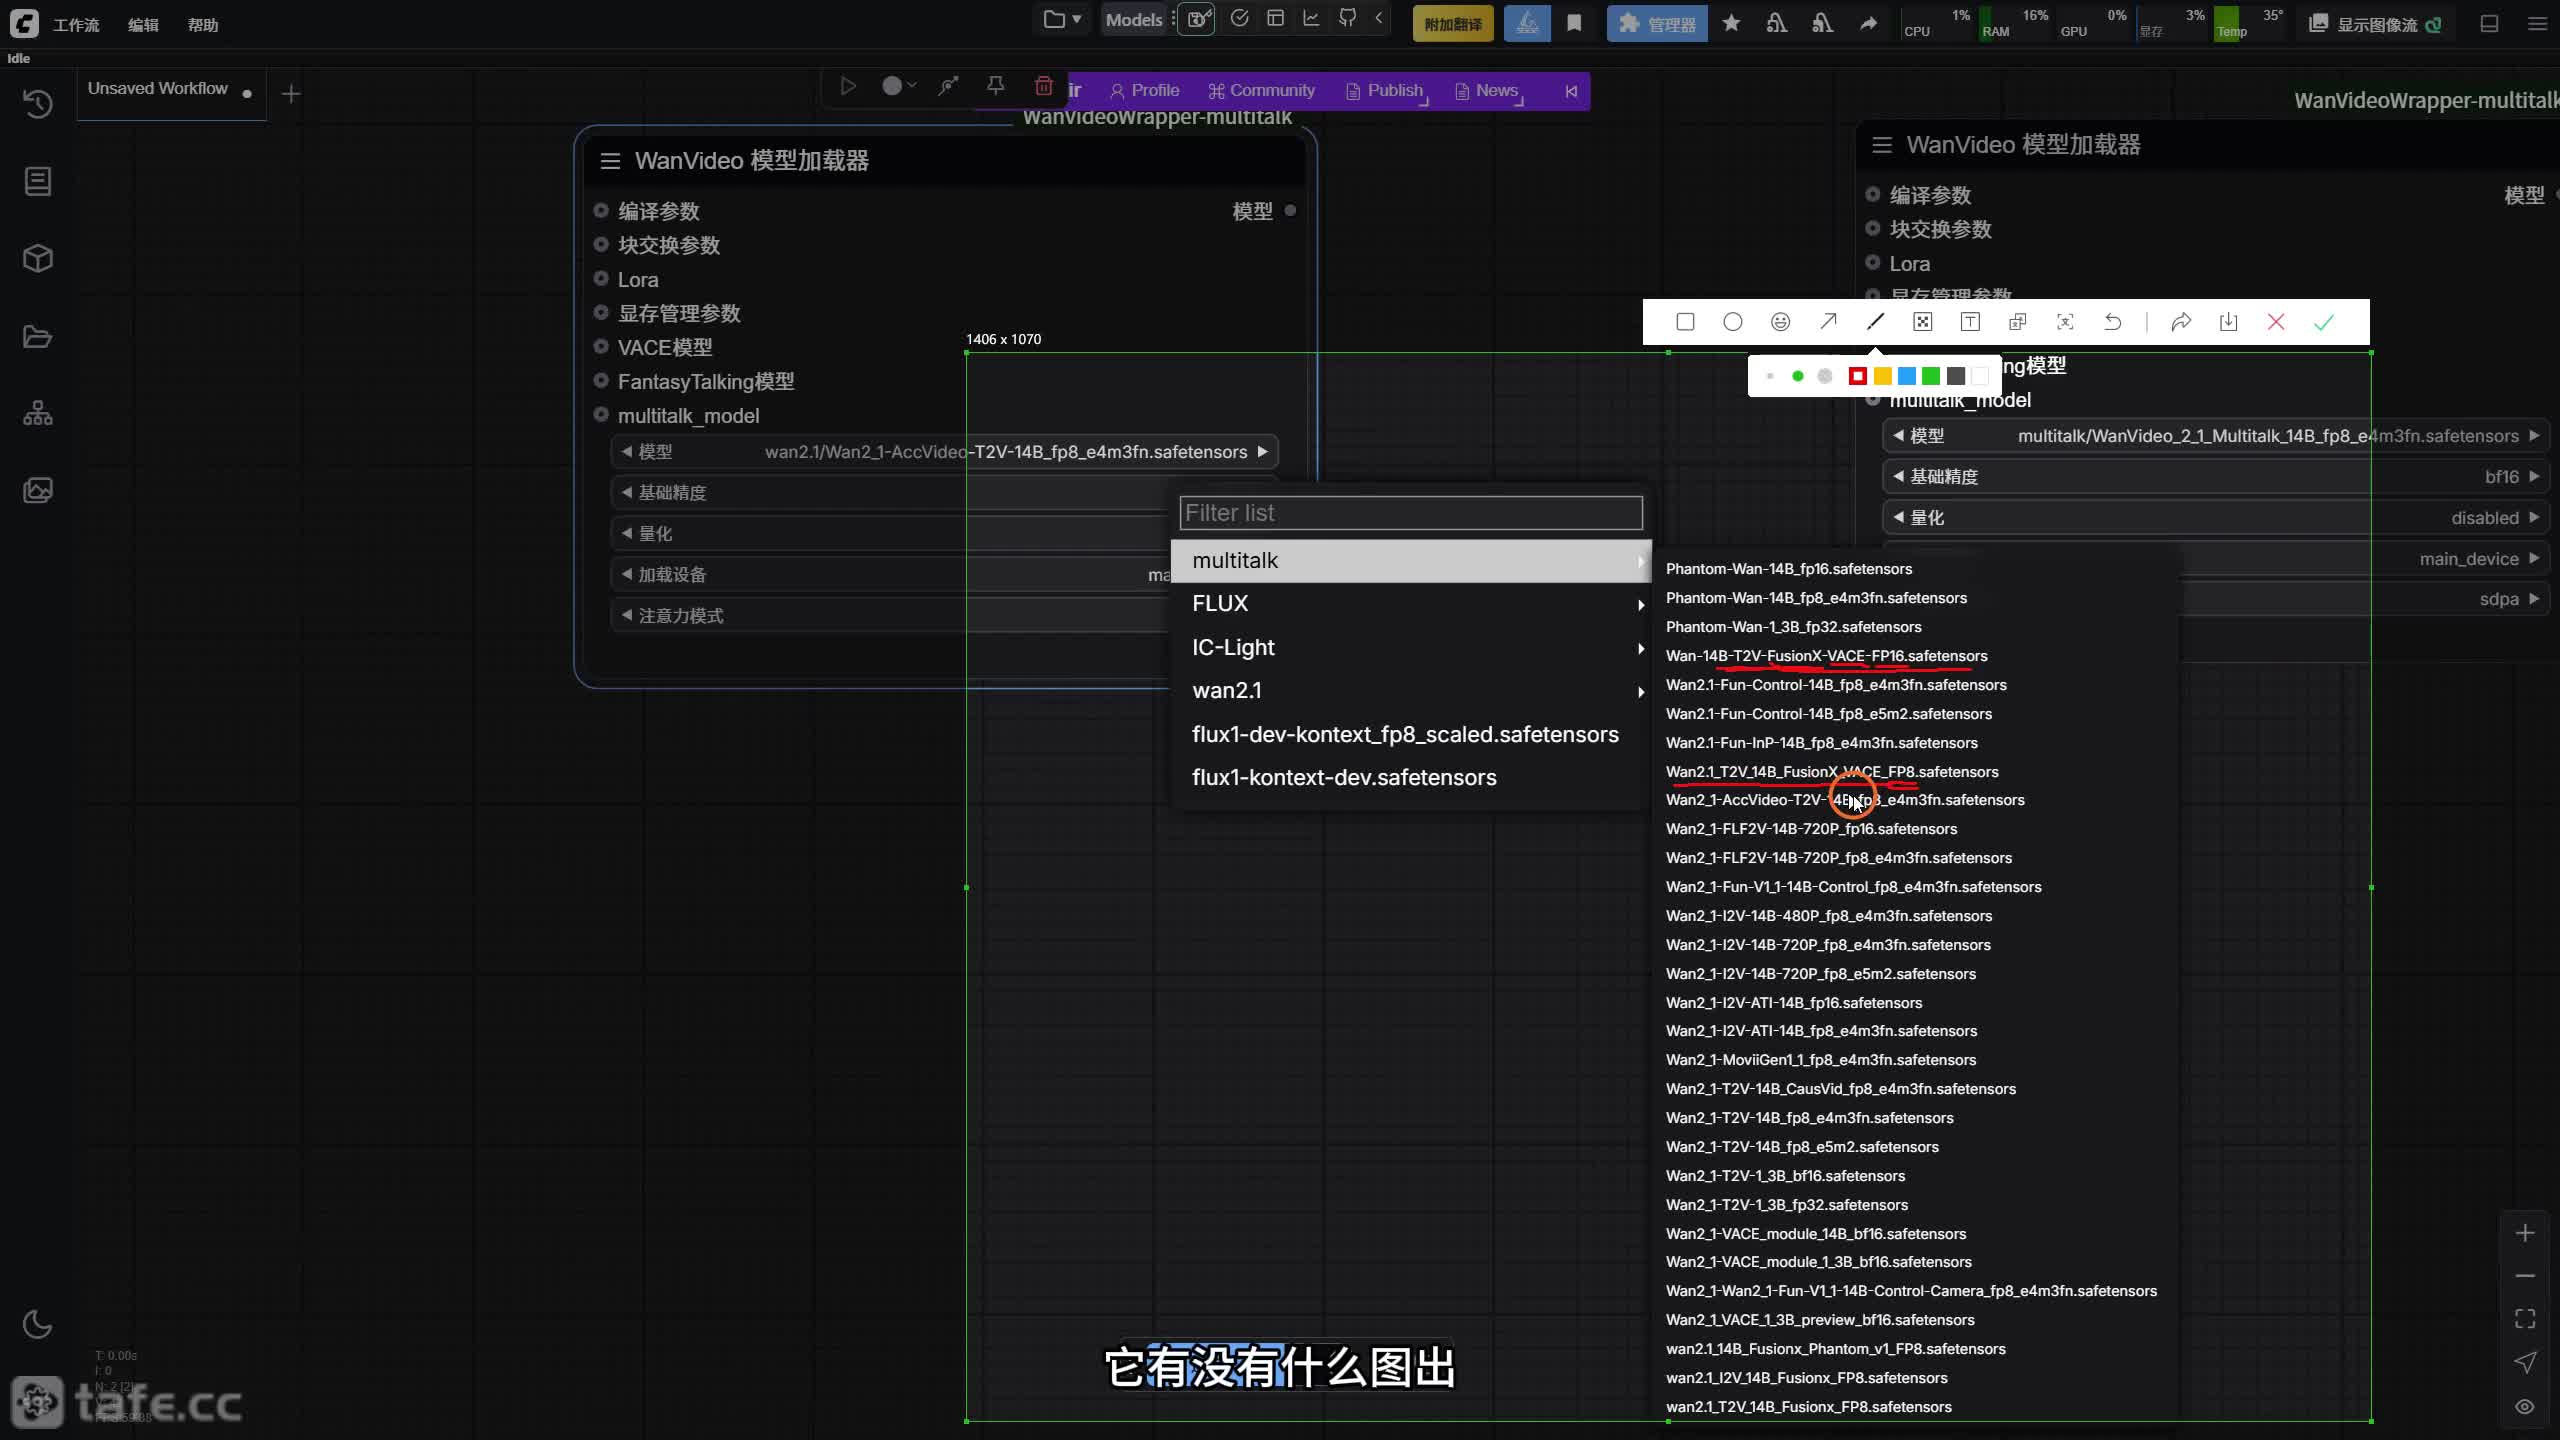2560x1440 pixels.
Task: Zoom in with the plus button
Action: [x=2525, y=1233]
